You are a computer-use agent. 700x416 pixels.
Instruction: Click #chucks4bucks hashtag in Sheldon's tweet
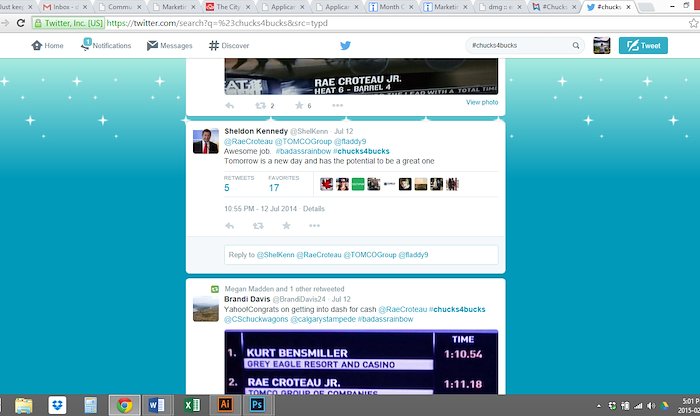[361, 151]
